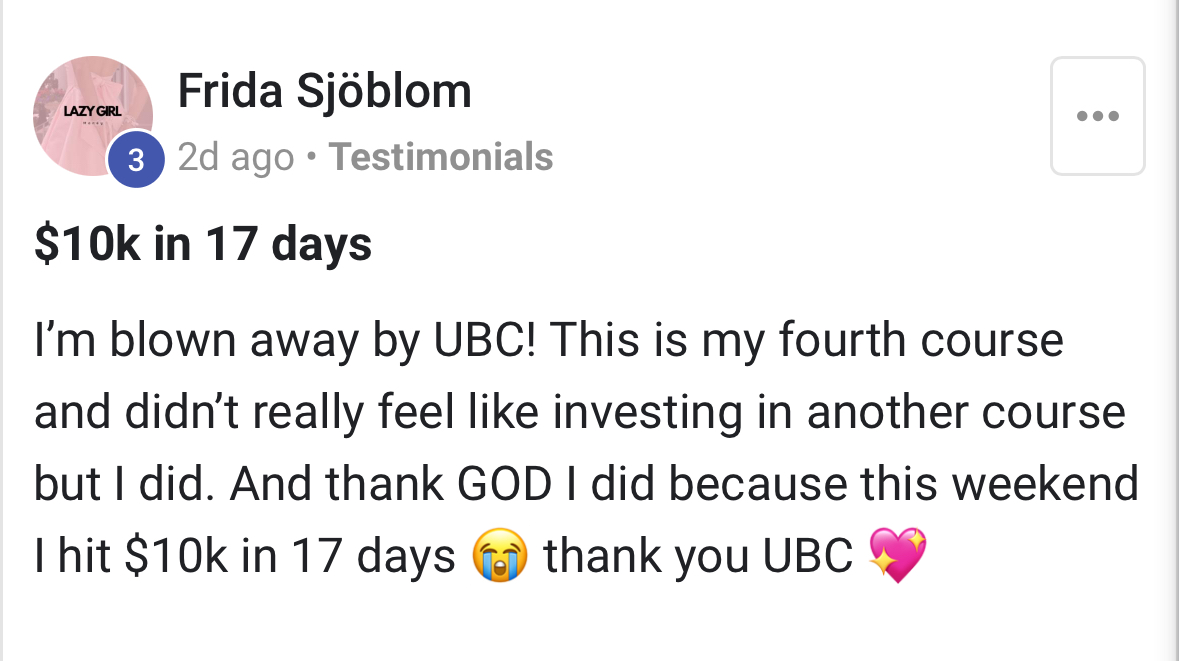This screenshot has width=1179, height=661.
Task: Click the blue level 3 badge
Action: click(136, 159)
